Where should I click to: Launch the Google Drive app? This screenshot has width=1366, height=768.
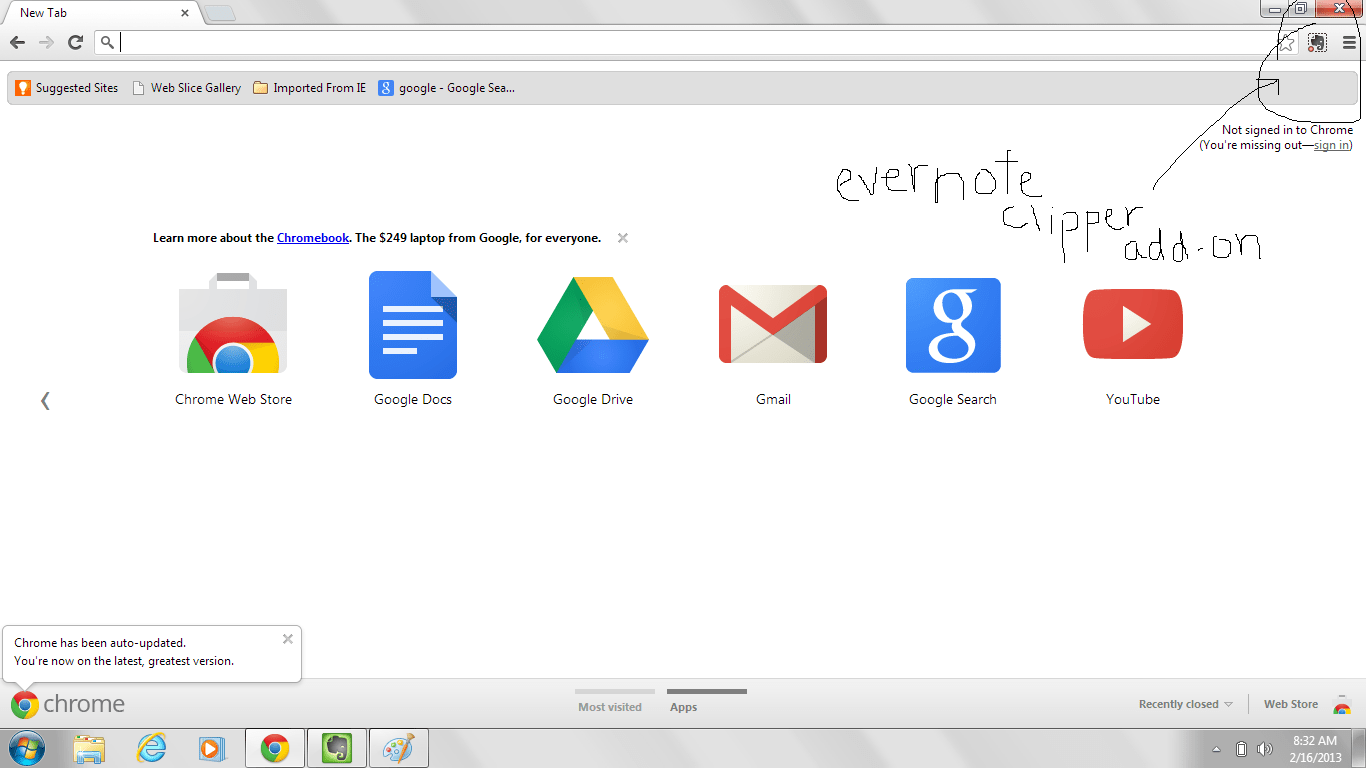[x=593, y=339]
